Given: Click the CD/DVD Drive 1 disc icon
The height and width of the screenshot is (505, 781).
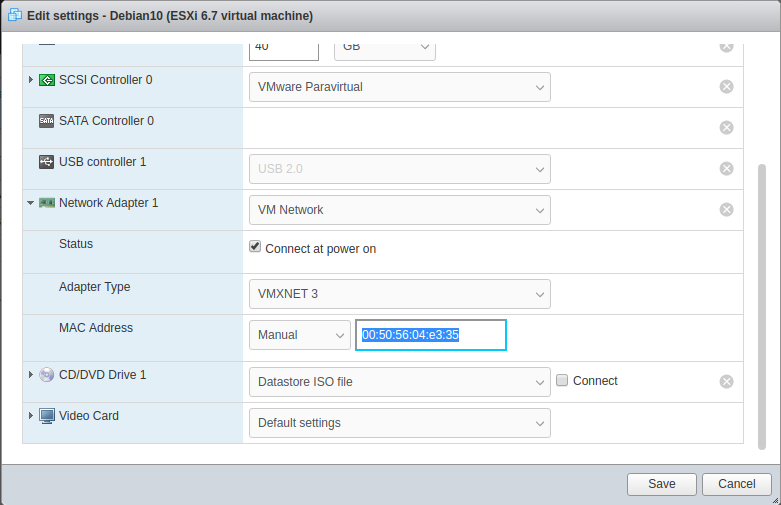Looking at the screenshot, I should coord(47,375).
